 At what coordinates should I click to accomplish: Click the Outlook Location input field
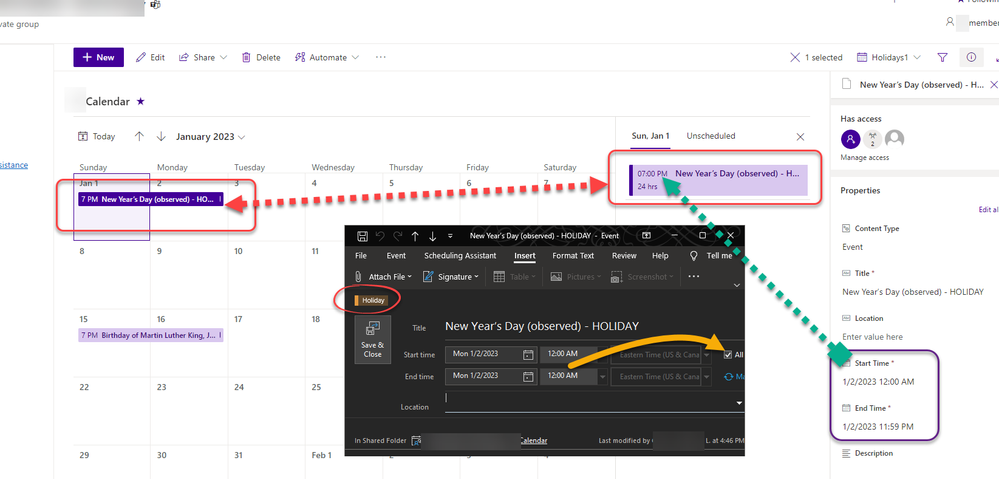click(x=589, y=402)
